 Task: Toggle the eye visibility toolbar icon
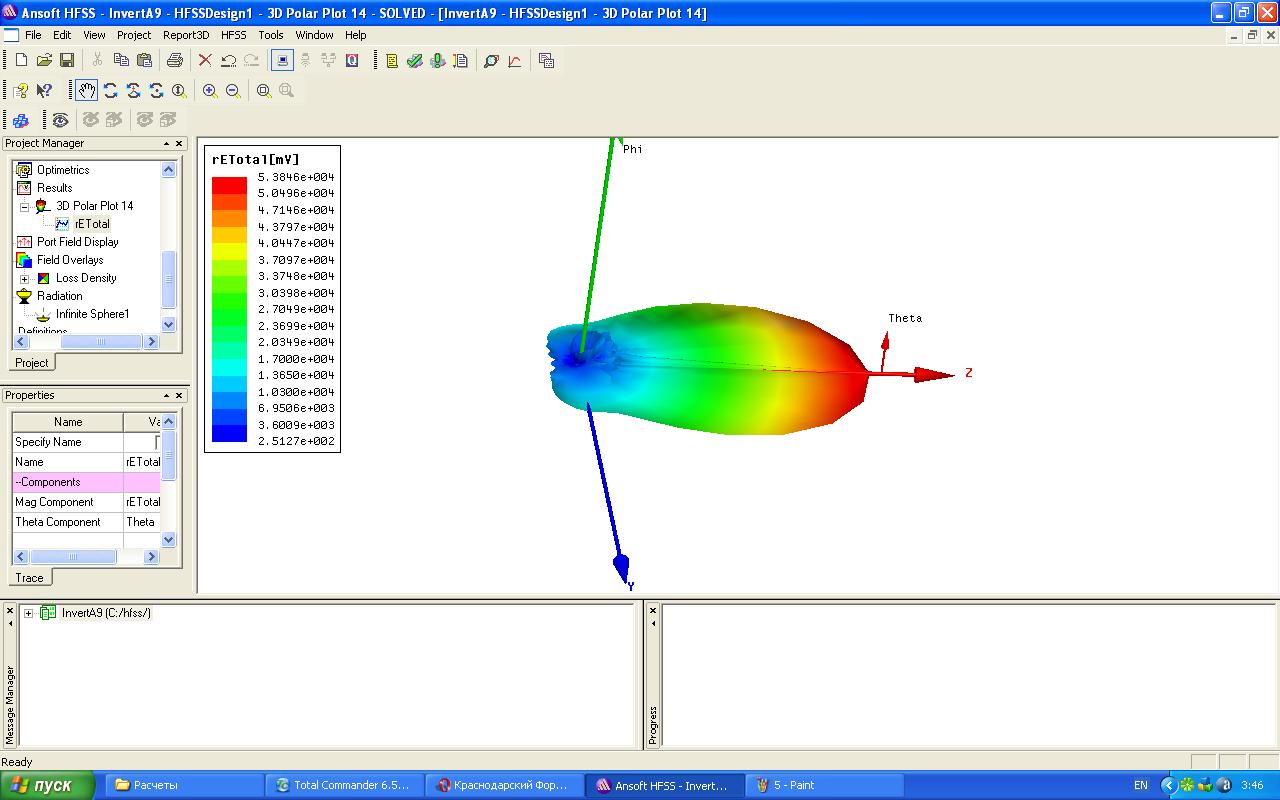click(60, 120)
